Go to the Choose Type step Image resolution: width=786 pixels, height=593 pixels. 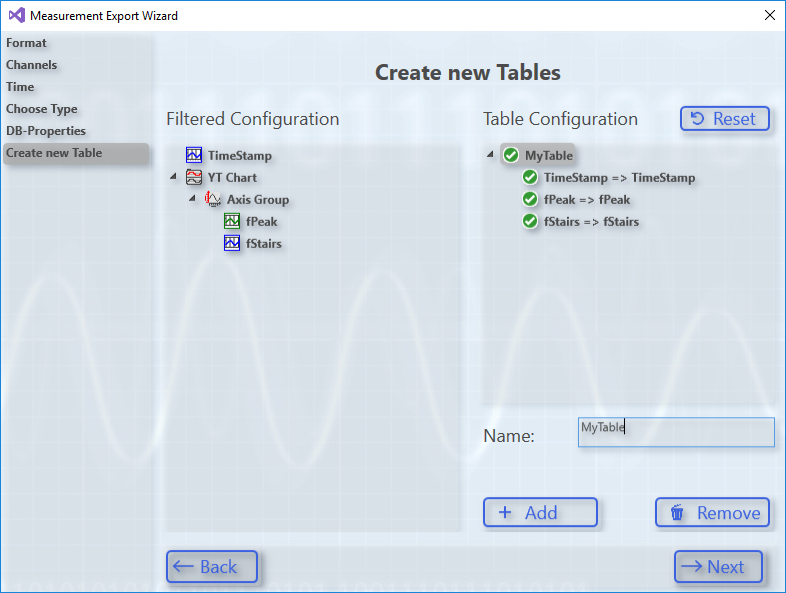(x=42, y=109)
